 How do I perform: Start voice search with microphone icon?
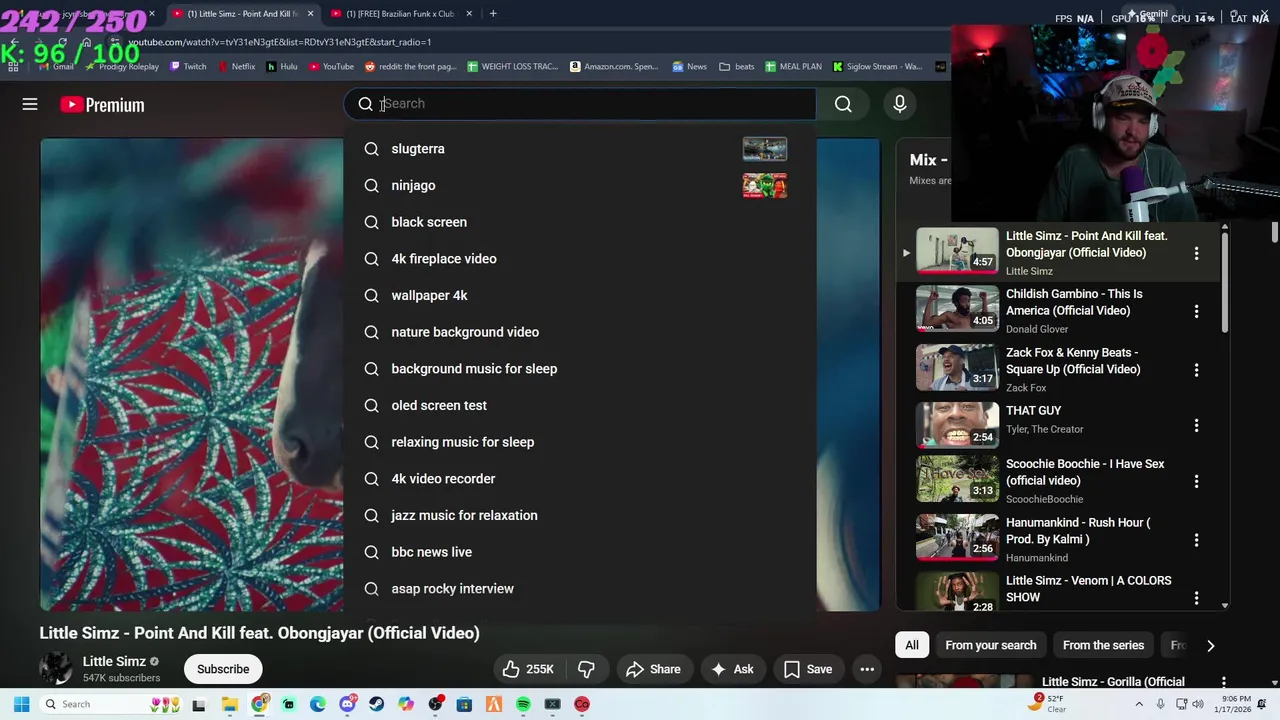(x=900, y=104)
